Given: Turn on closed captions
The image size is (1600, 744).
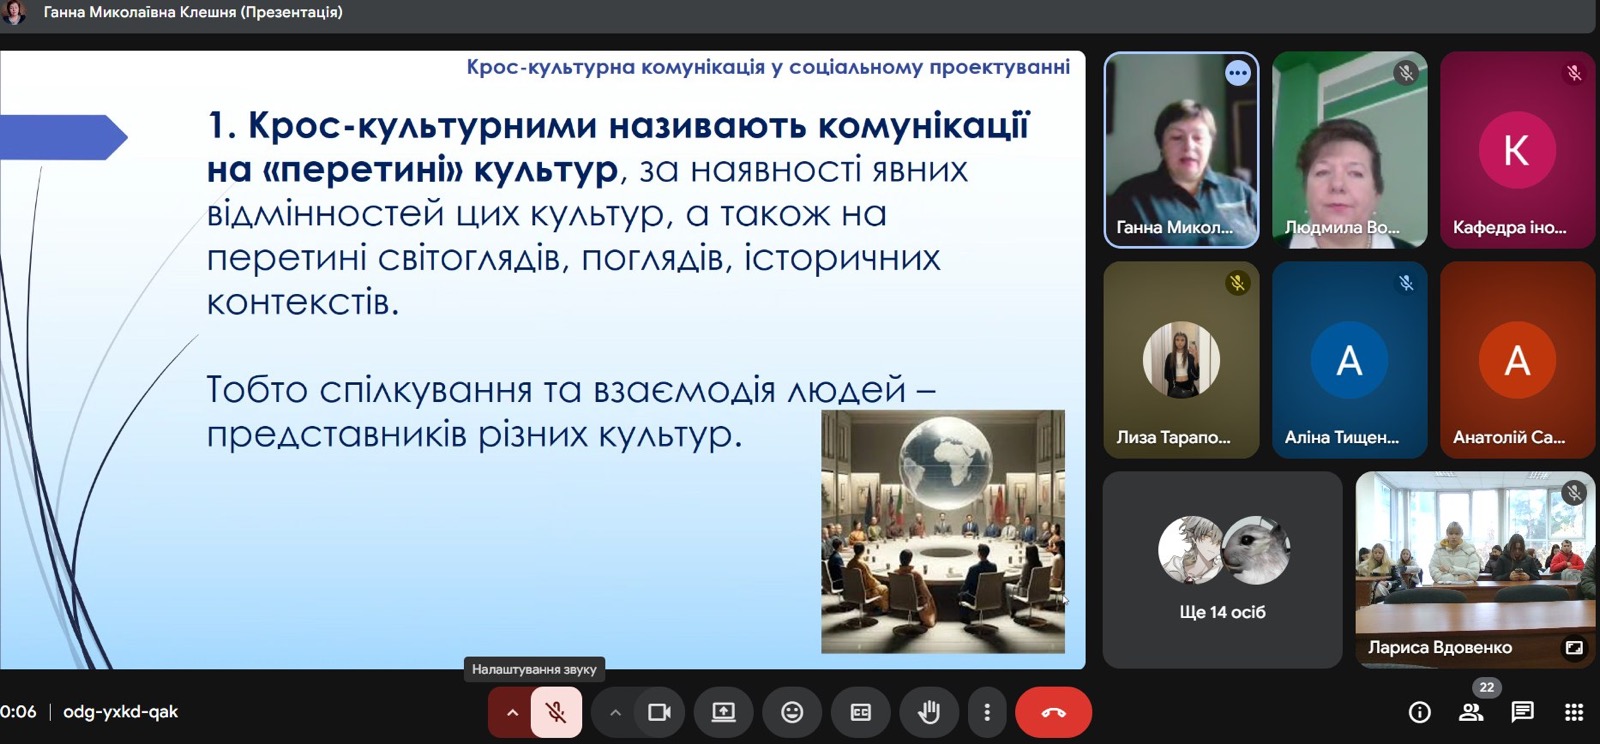Looking at the screenshot, I should tap(860, 712).
